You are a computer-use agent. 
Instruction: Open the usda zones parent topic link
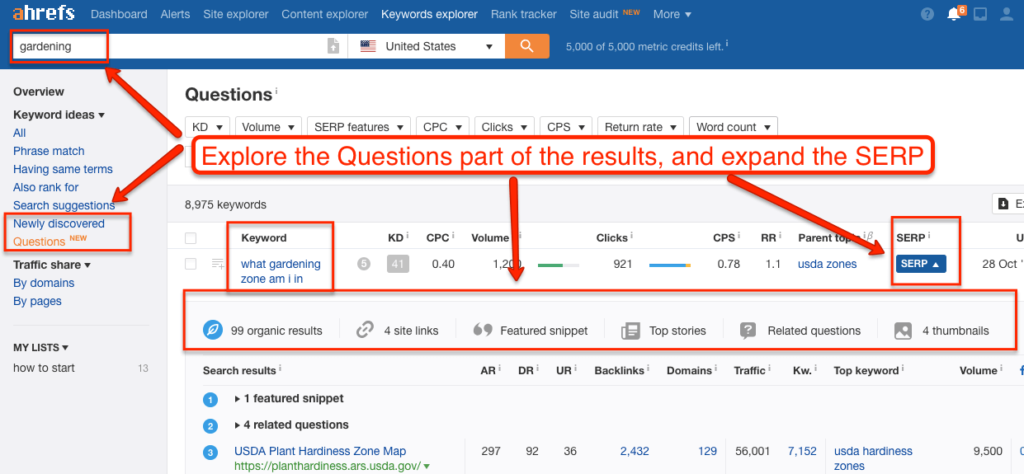827,264
